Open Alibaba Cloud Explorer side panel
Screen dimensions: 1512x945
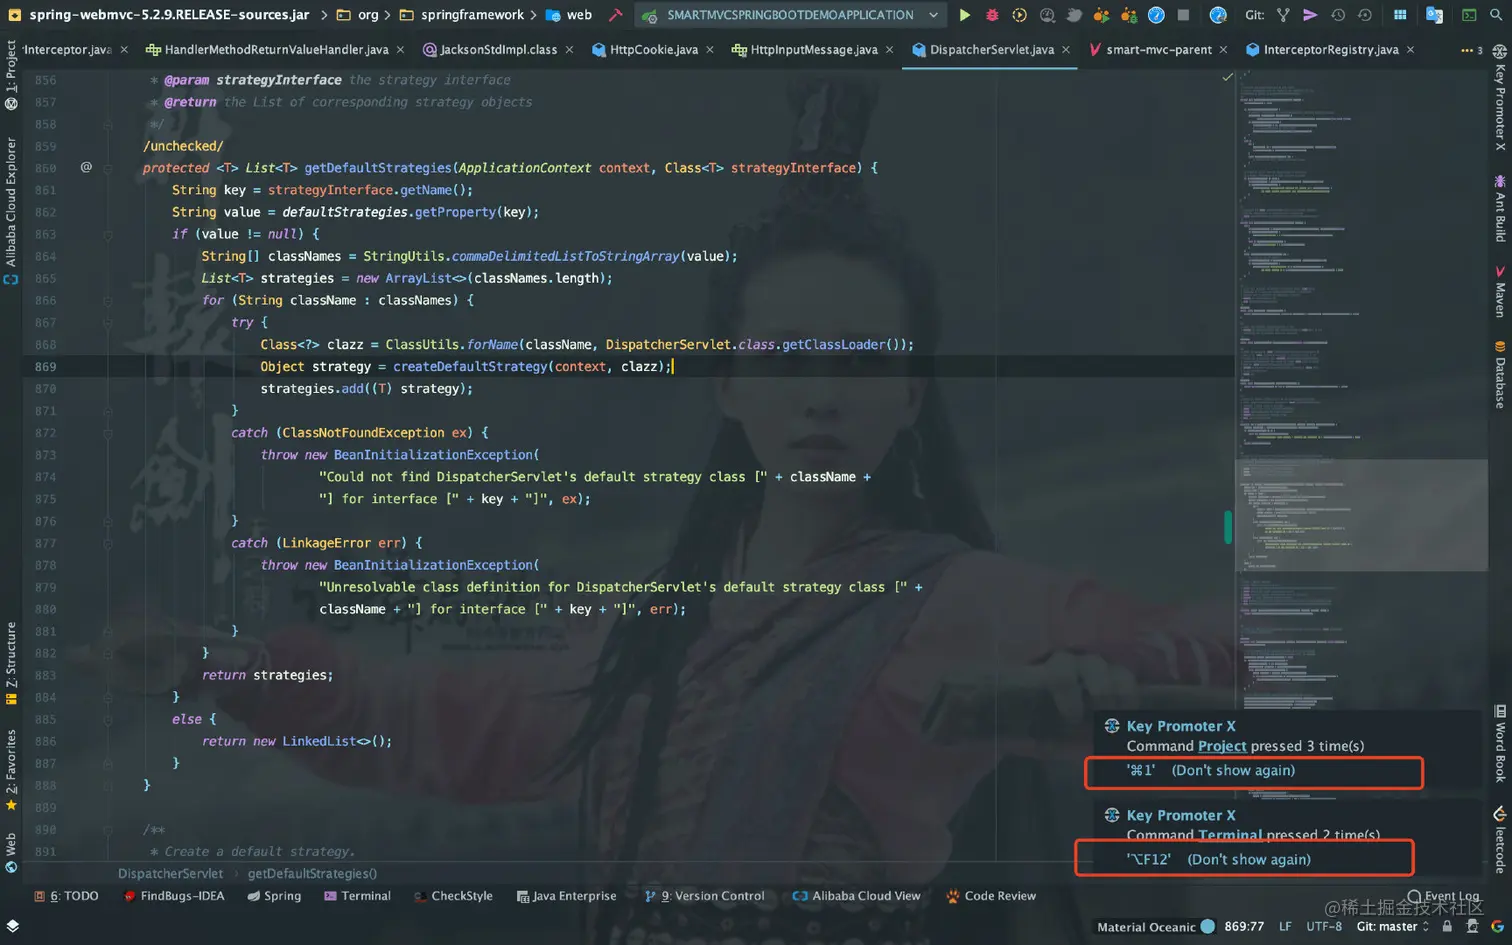11,211
